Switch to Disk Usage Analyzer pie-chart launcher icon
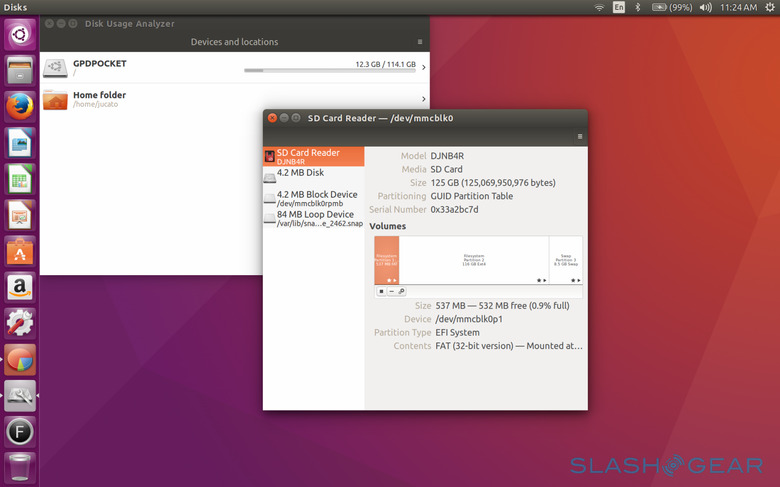The width and height of the screenshot is (780, 487). [x=20, y=360]
